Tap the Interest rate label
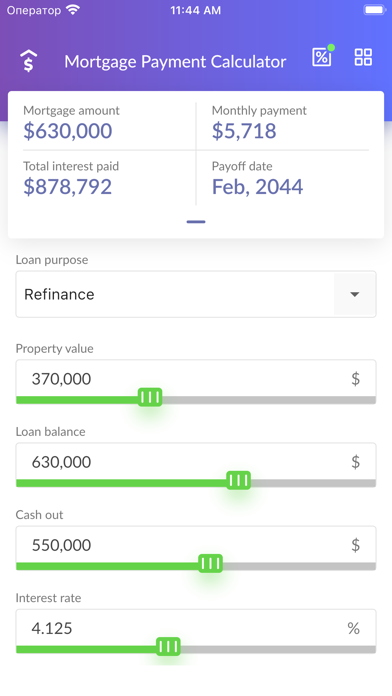Screen dimensions: 392x696 tap(48, 598)
